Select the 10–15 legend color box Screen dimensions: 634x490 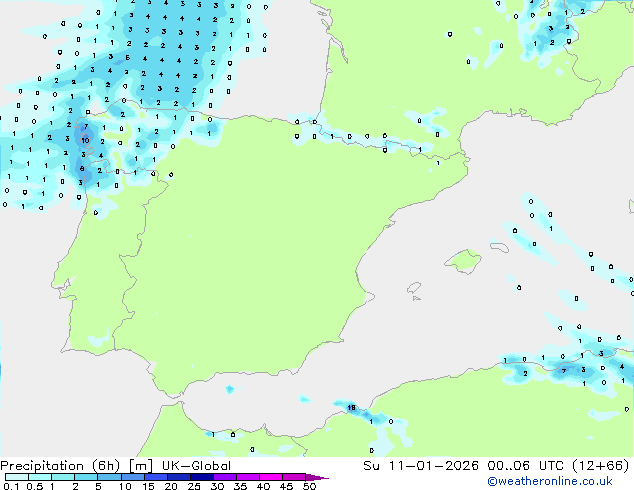(x=133, y=477)
